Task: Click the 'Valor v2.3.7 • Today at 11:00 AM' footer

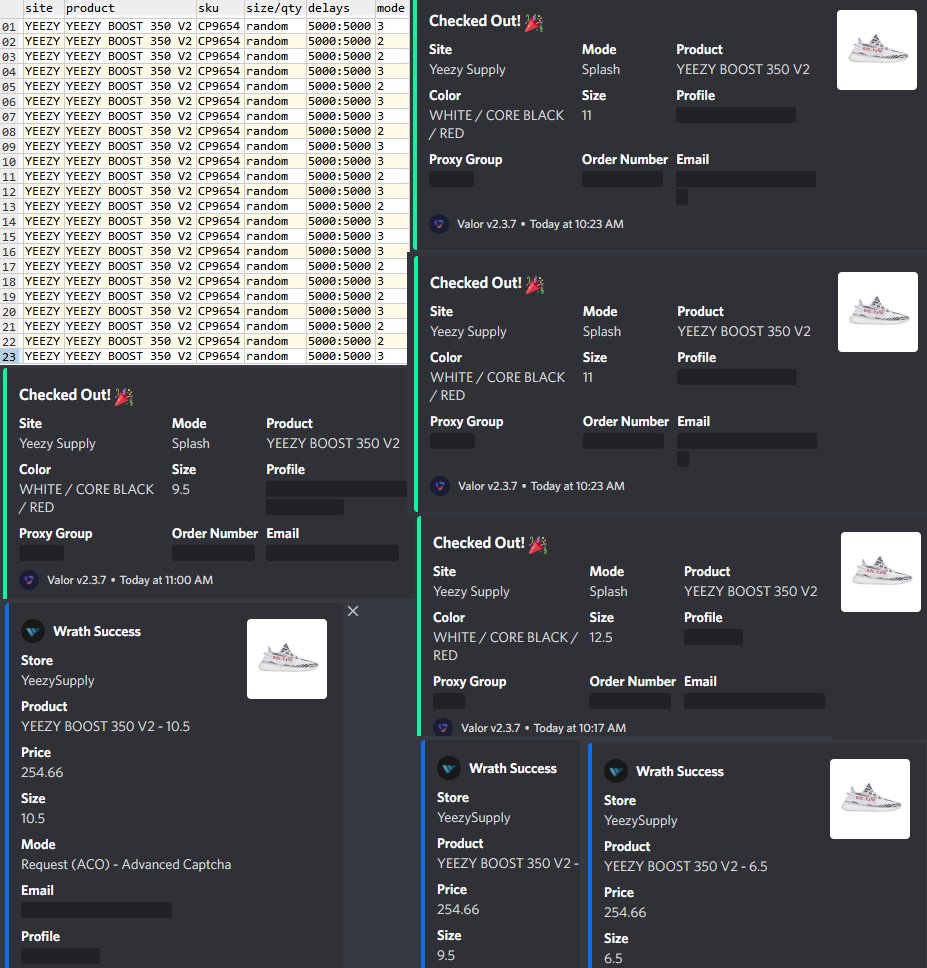Action: (130, 580)
